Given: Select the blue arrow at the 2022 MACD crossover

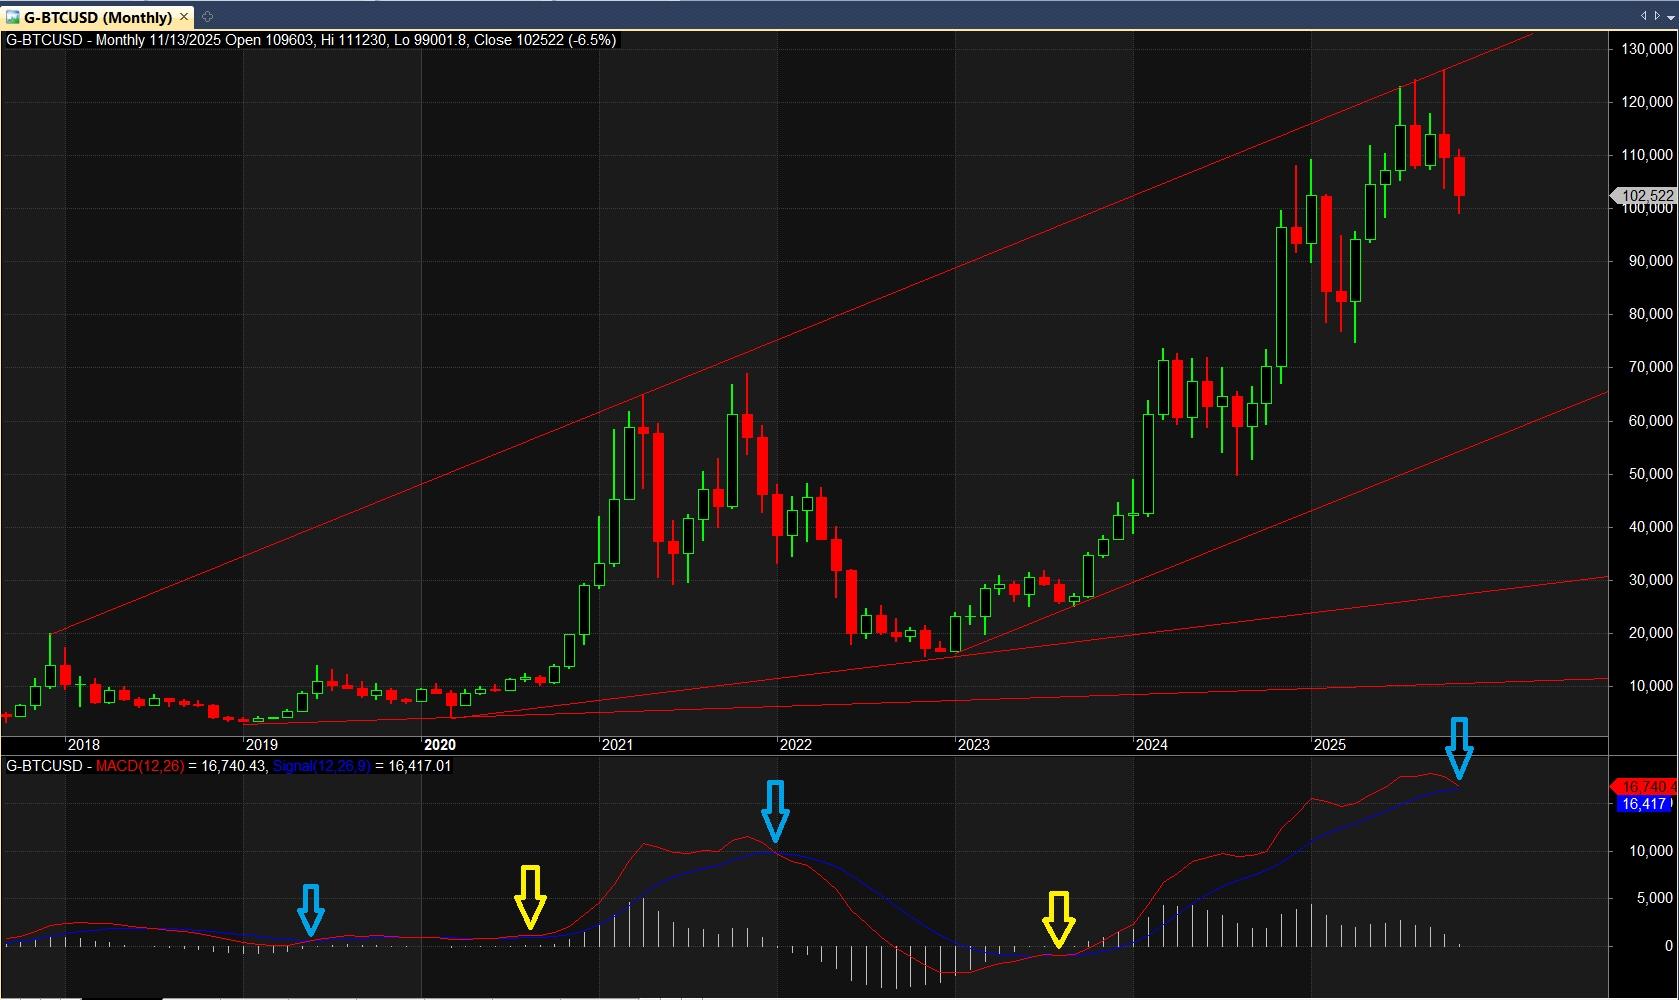Looking at the screenshot, I should (775, 810).
